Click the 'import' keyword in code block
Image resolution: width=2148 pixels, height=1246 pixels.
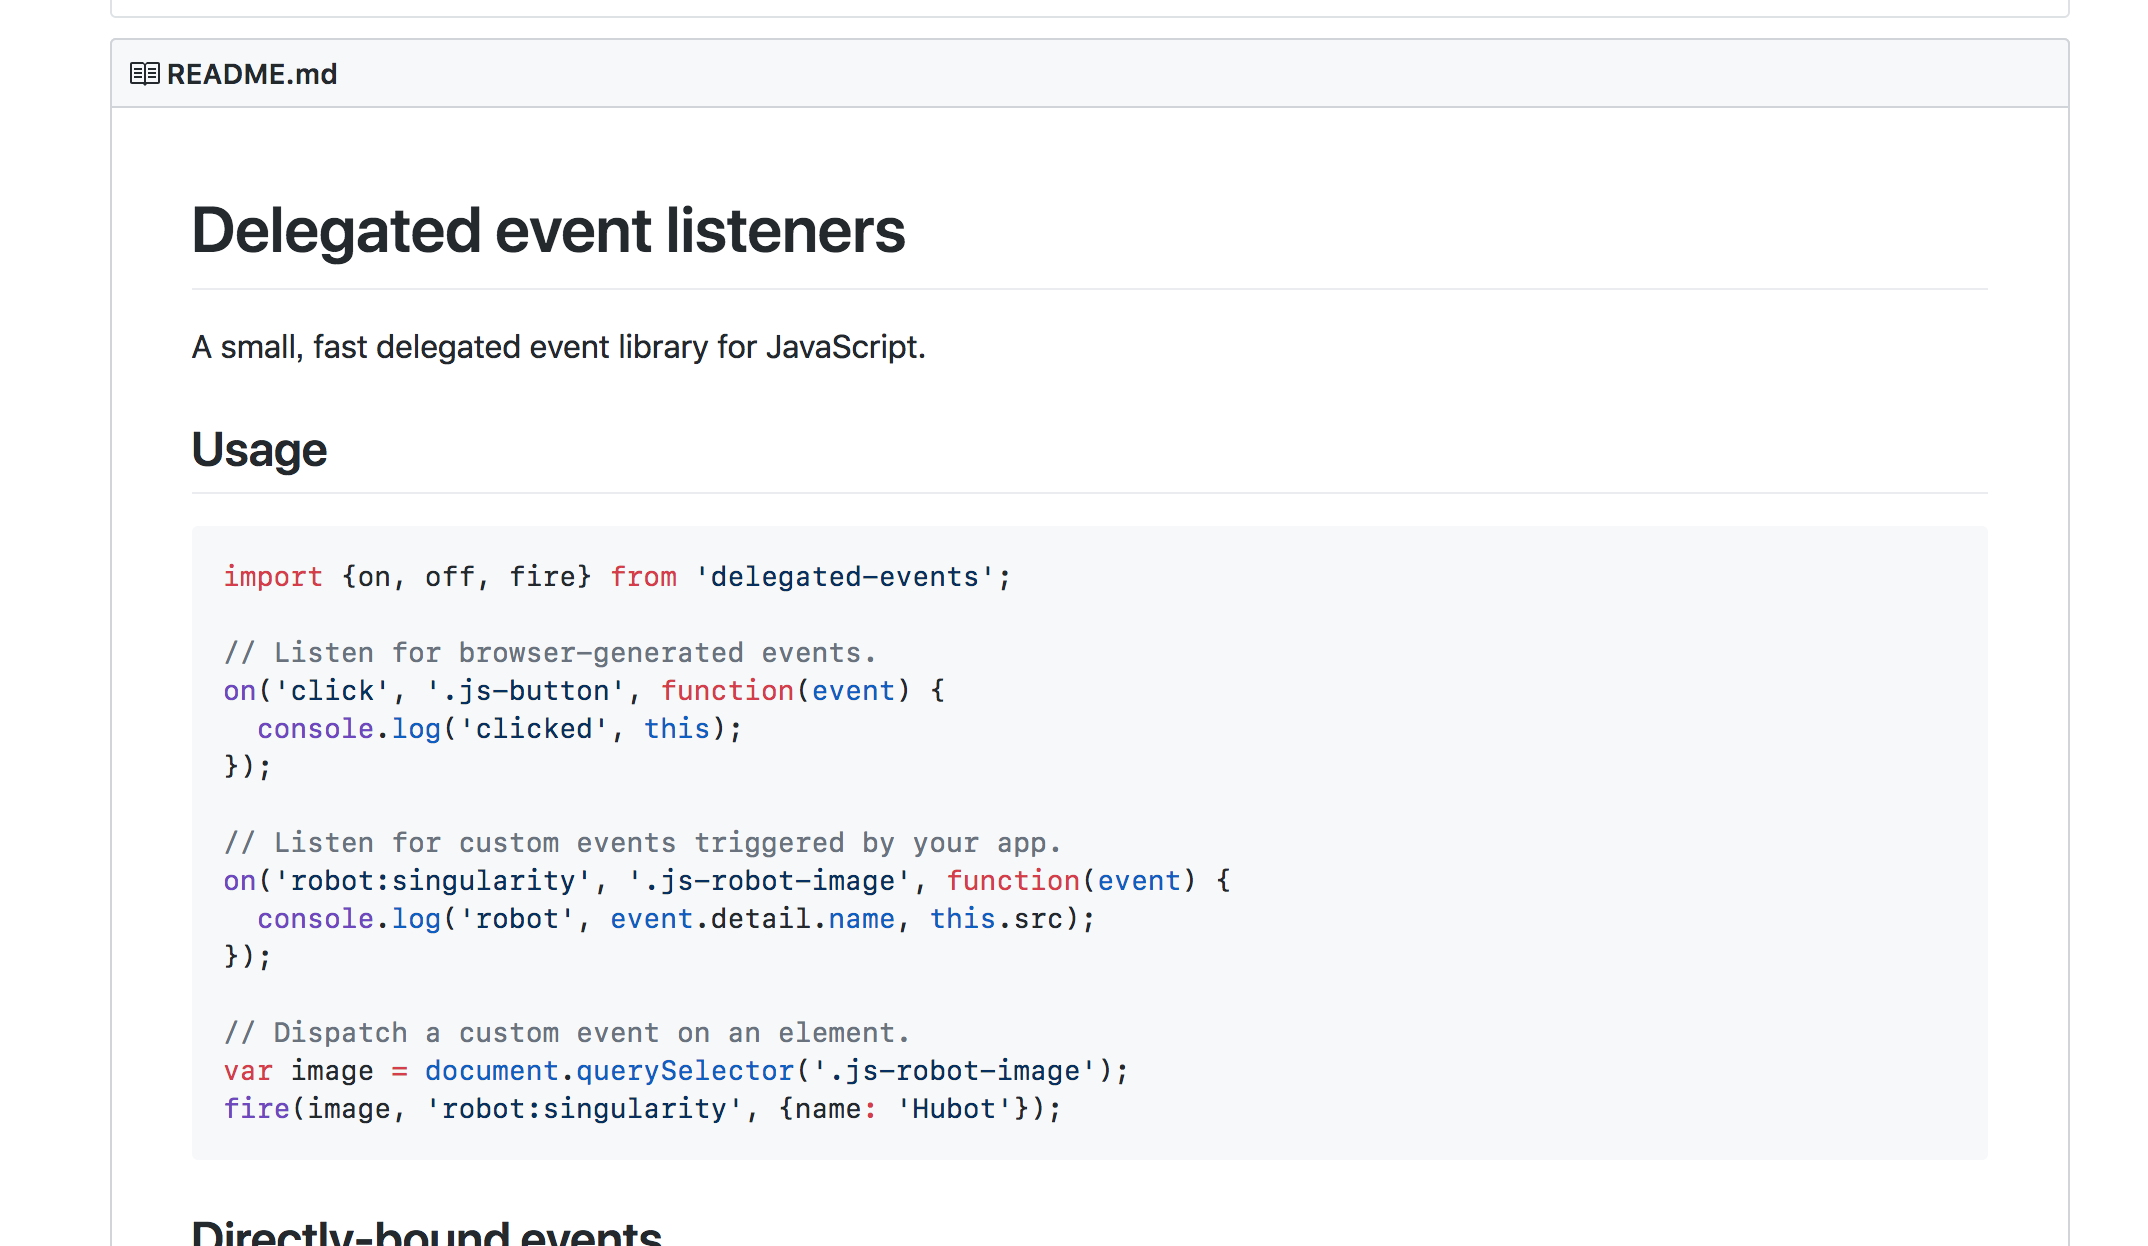(272, 577)
